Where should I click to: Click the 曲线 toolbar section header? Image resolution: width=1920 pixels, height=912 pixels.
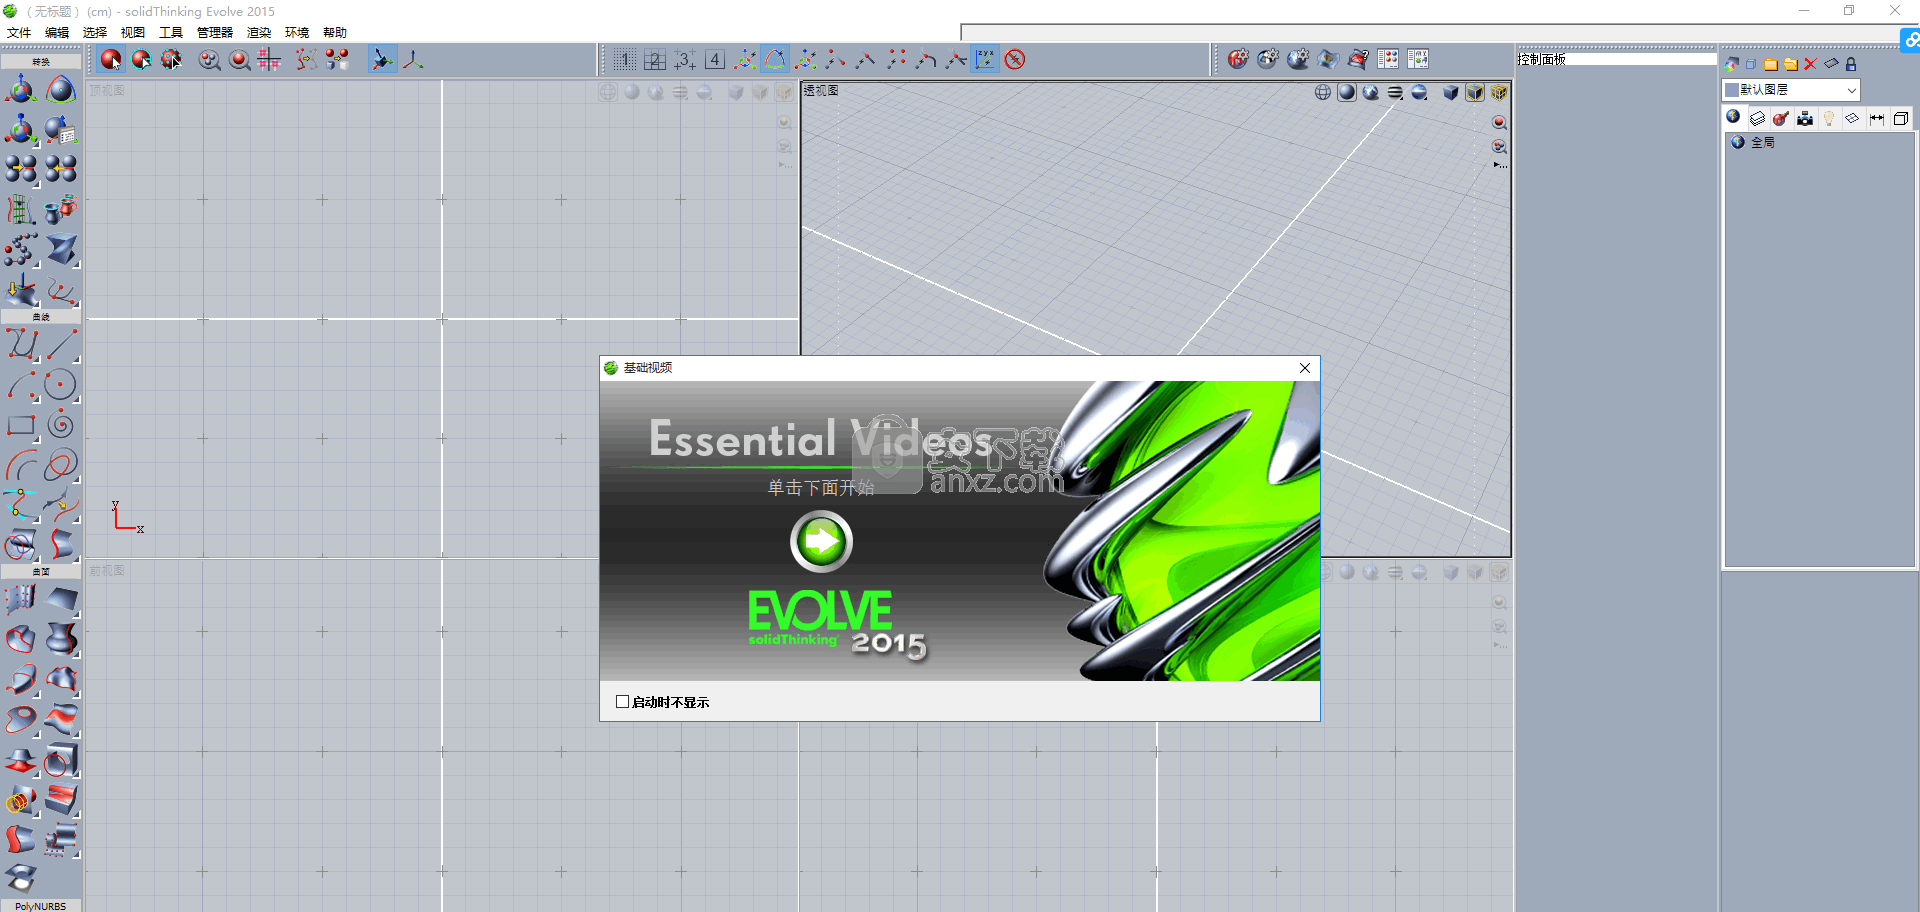click(41, 317)
